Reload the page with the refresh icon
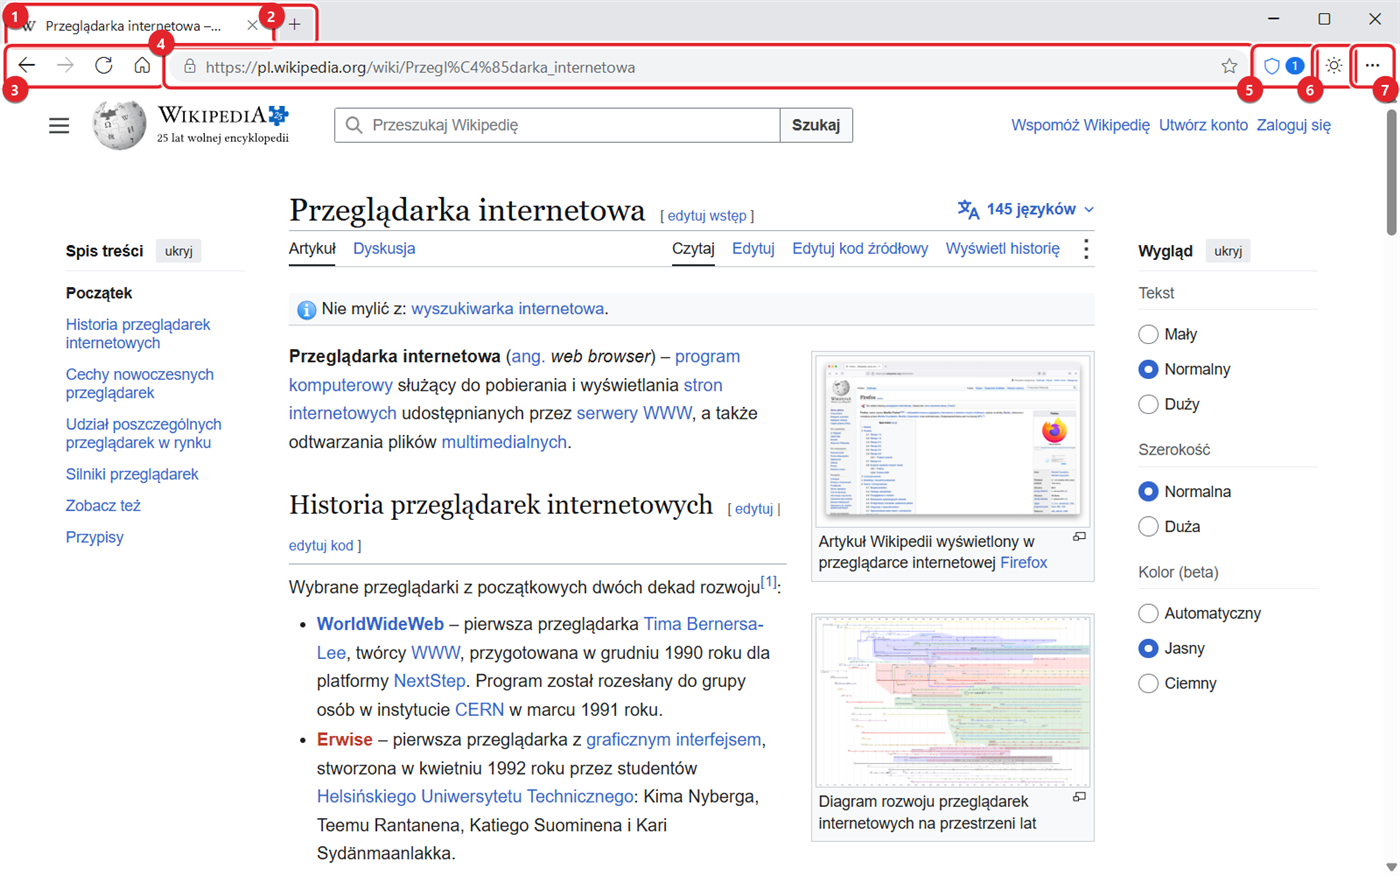Image resolution: width=1400 pixels, height=875 pixels. [x=104, y=66]
